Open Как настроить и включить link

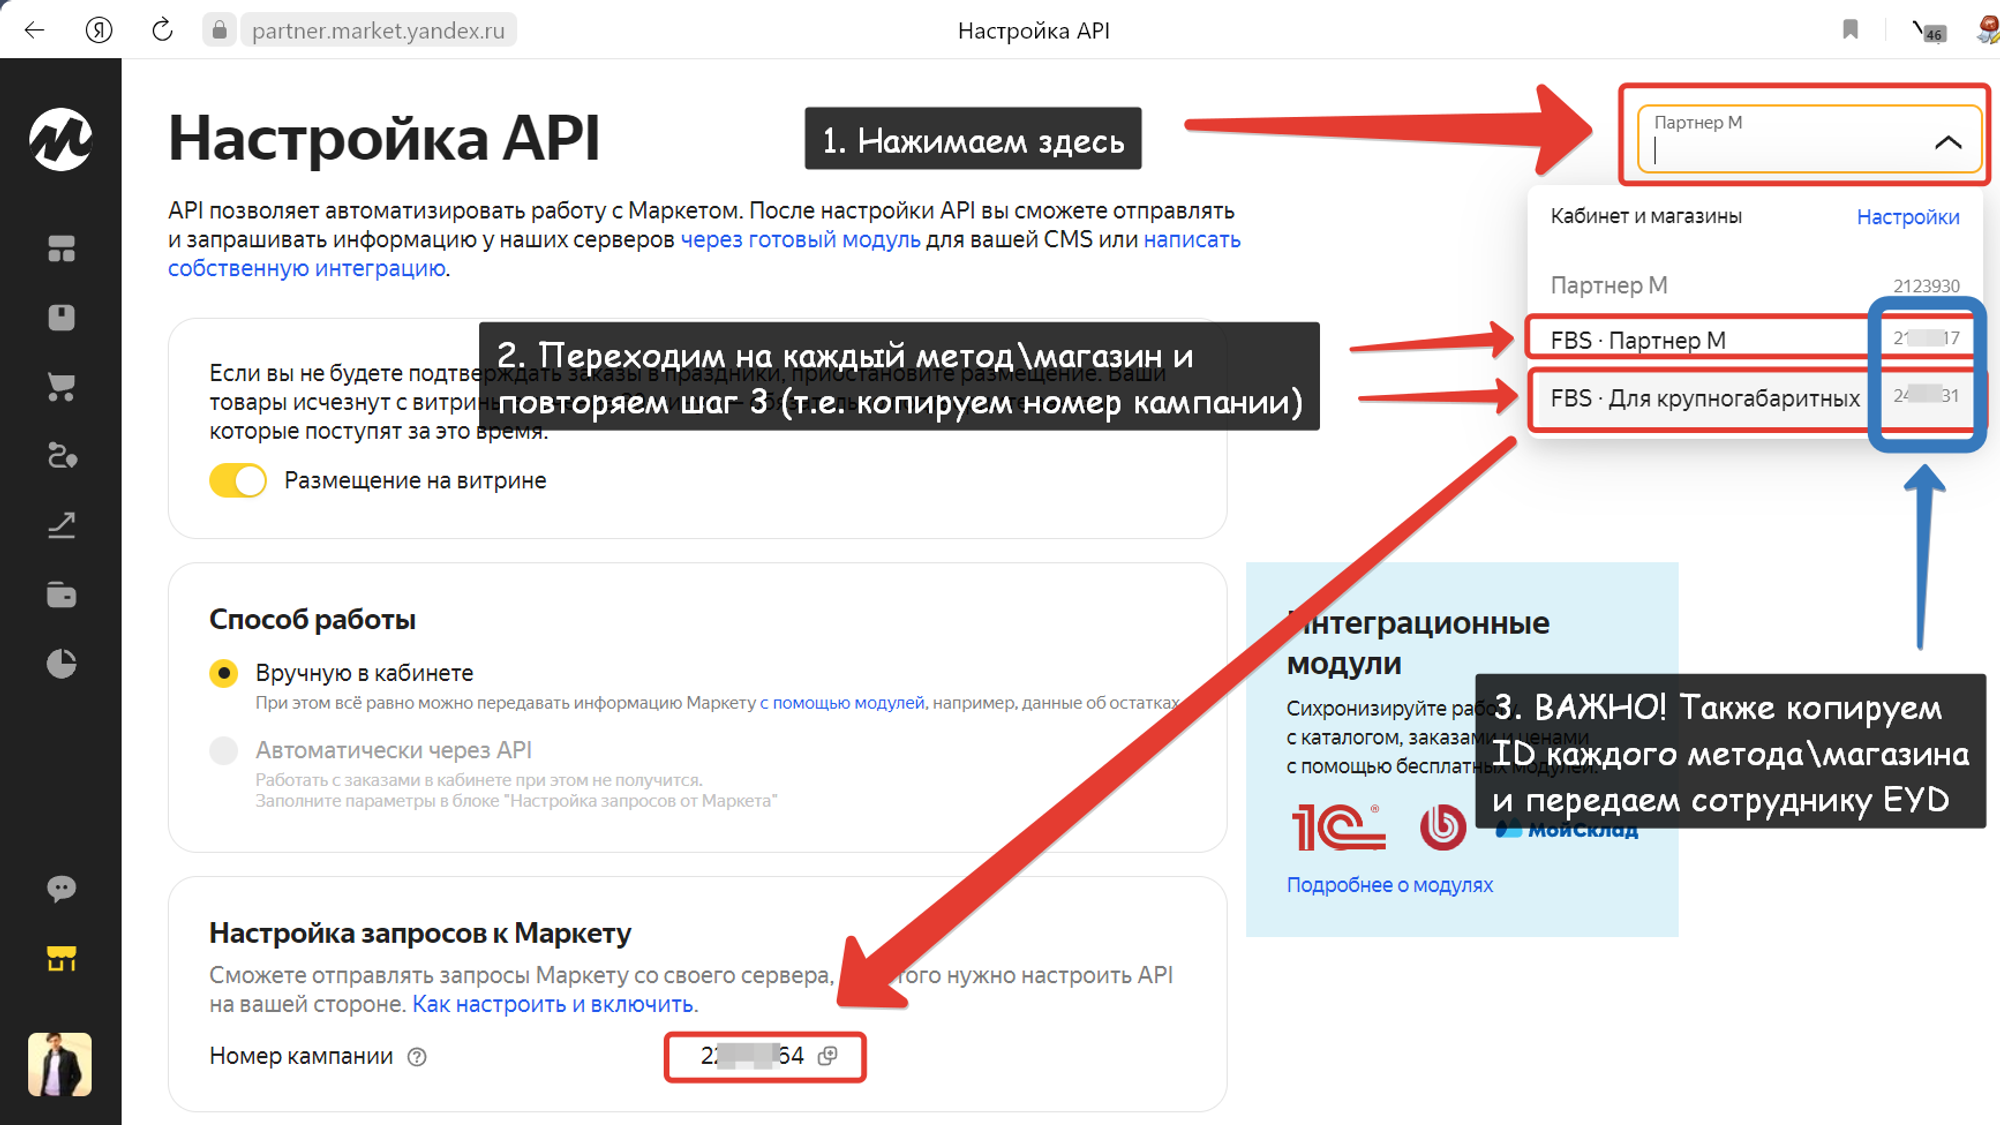click(554, 1005)
